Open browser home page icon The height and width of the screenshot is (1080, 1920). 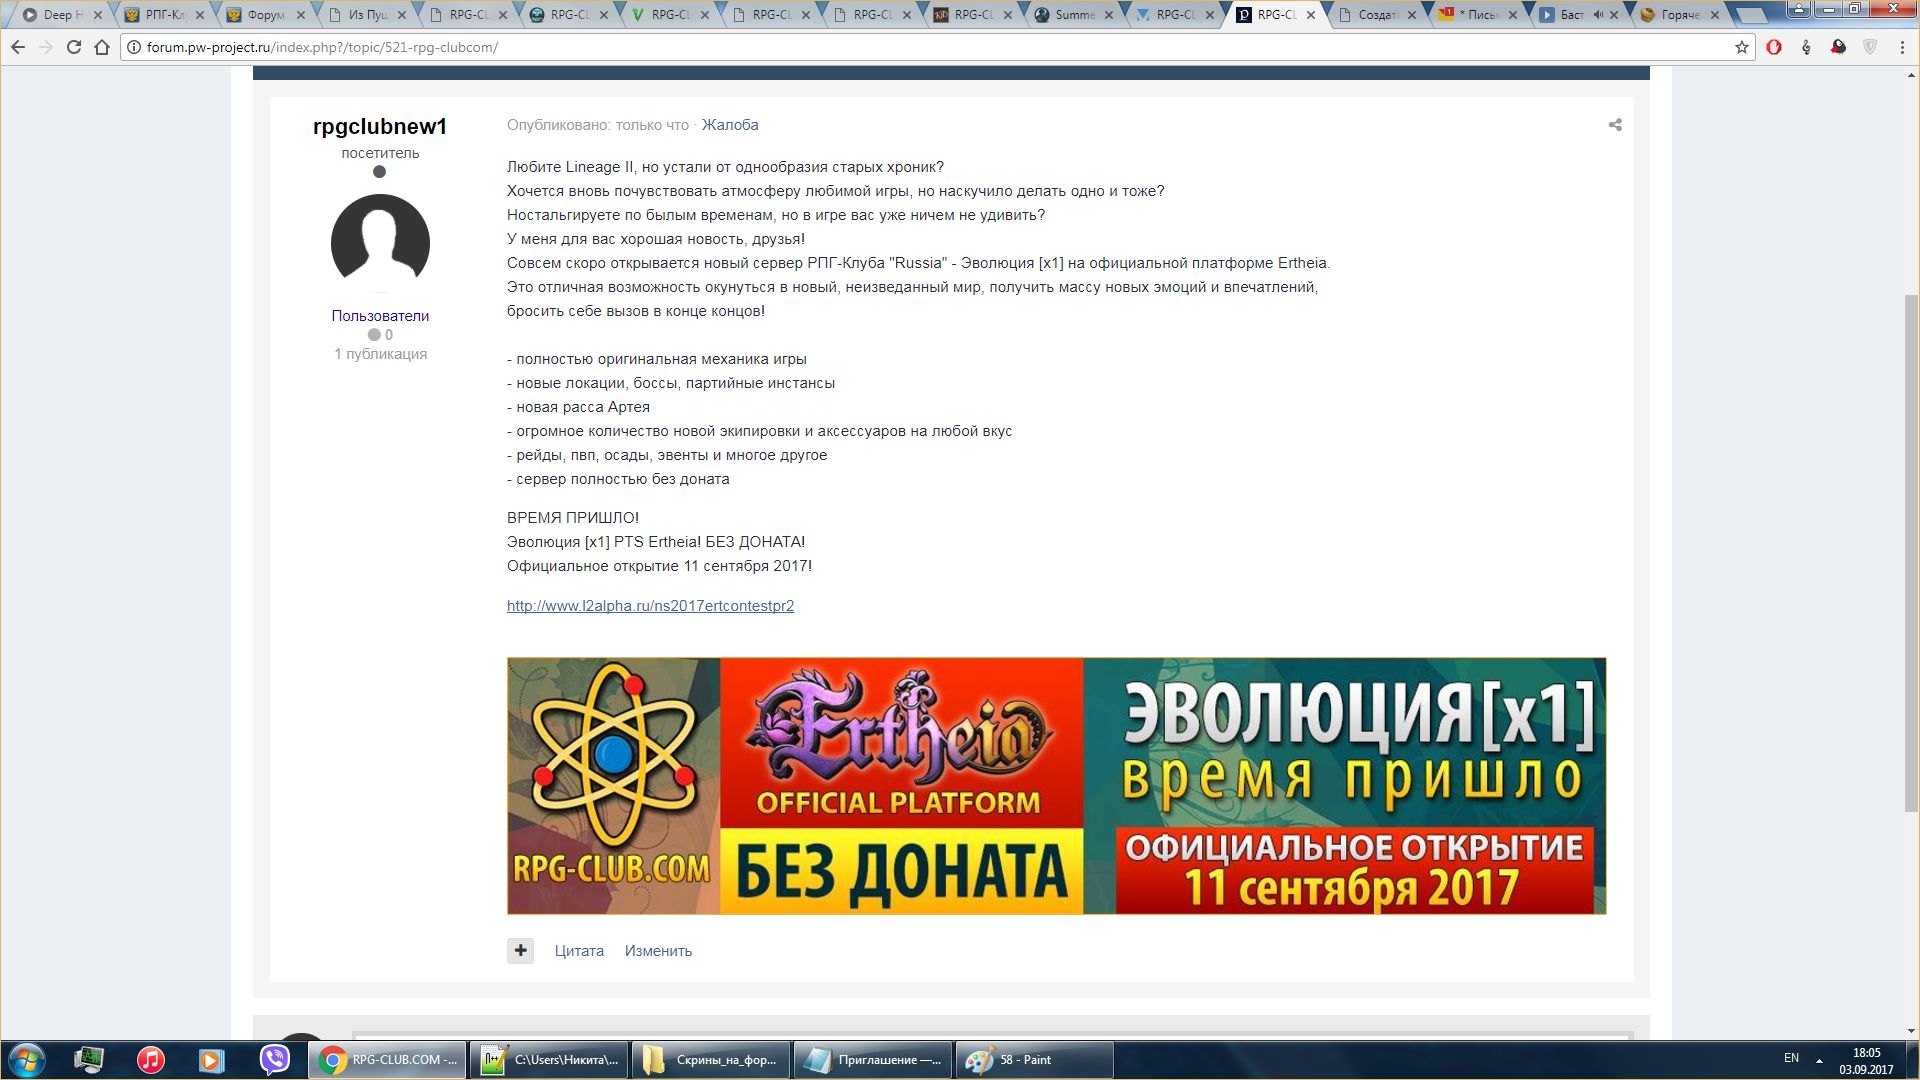click(102, 47)
